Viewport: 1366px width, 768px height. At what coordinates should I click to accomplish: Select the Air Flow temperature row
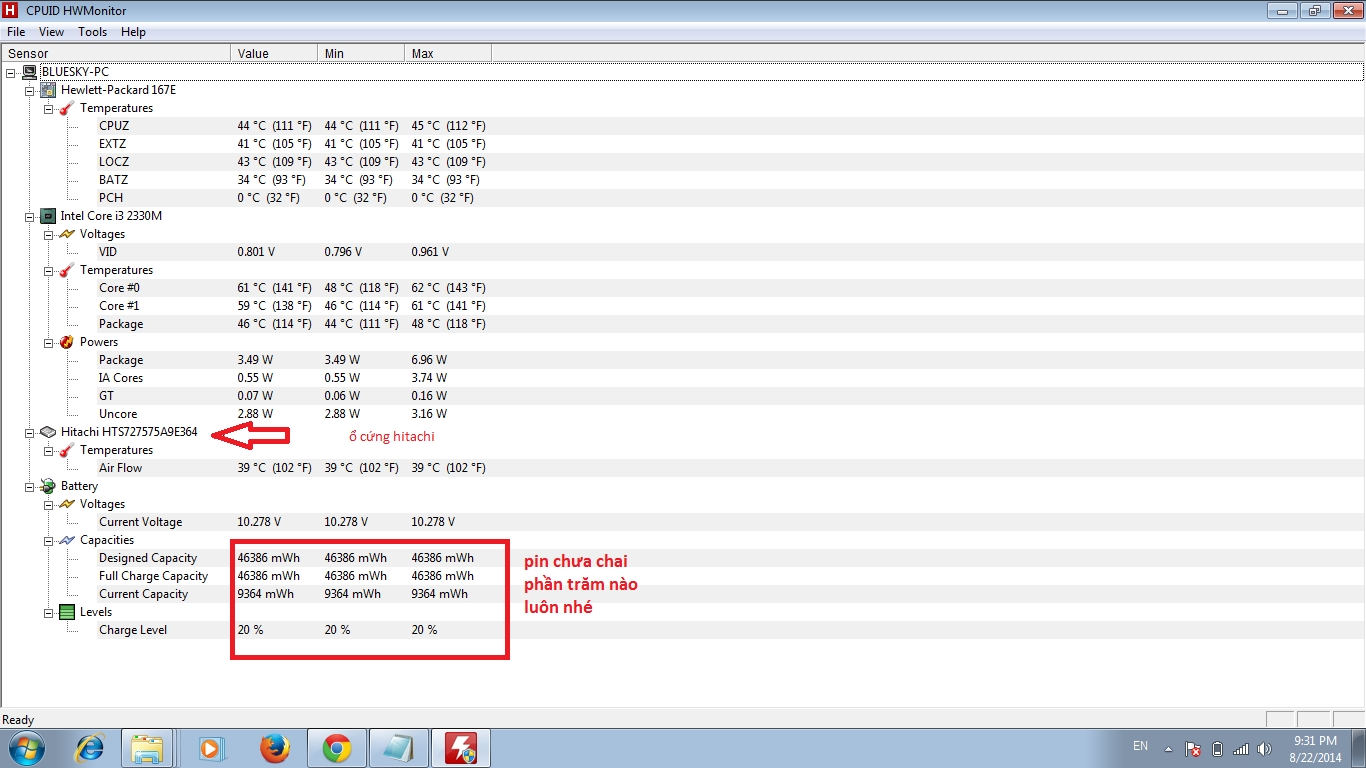coord(682,468)
